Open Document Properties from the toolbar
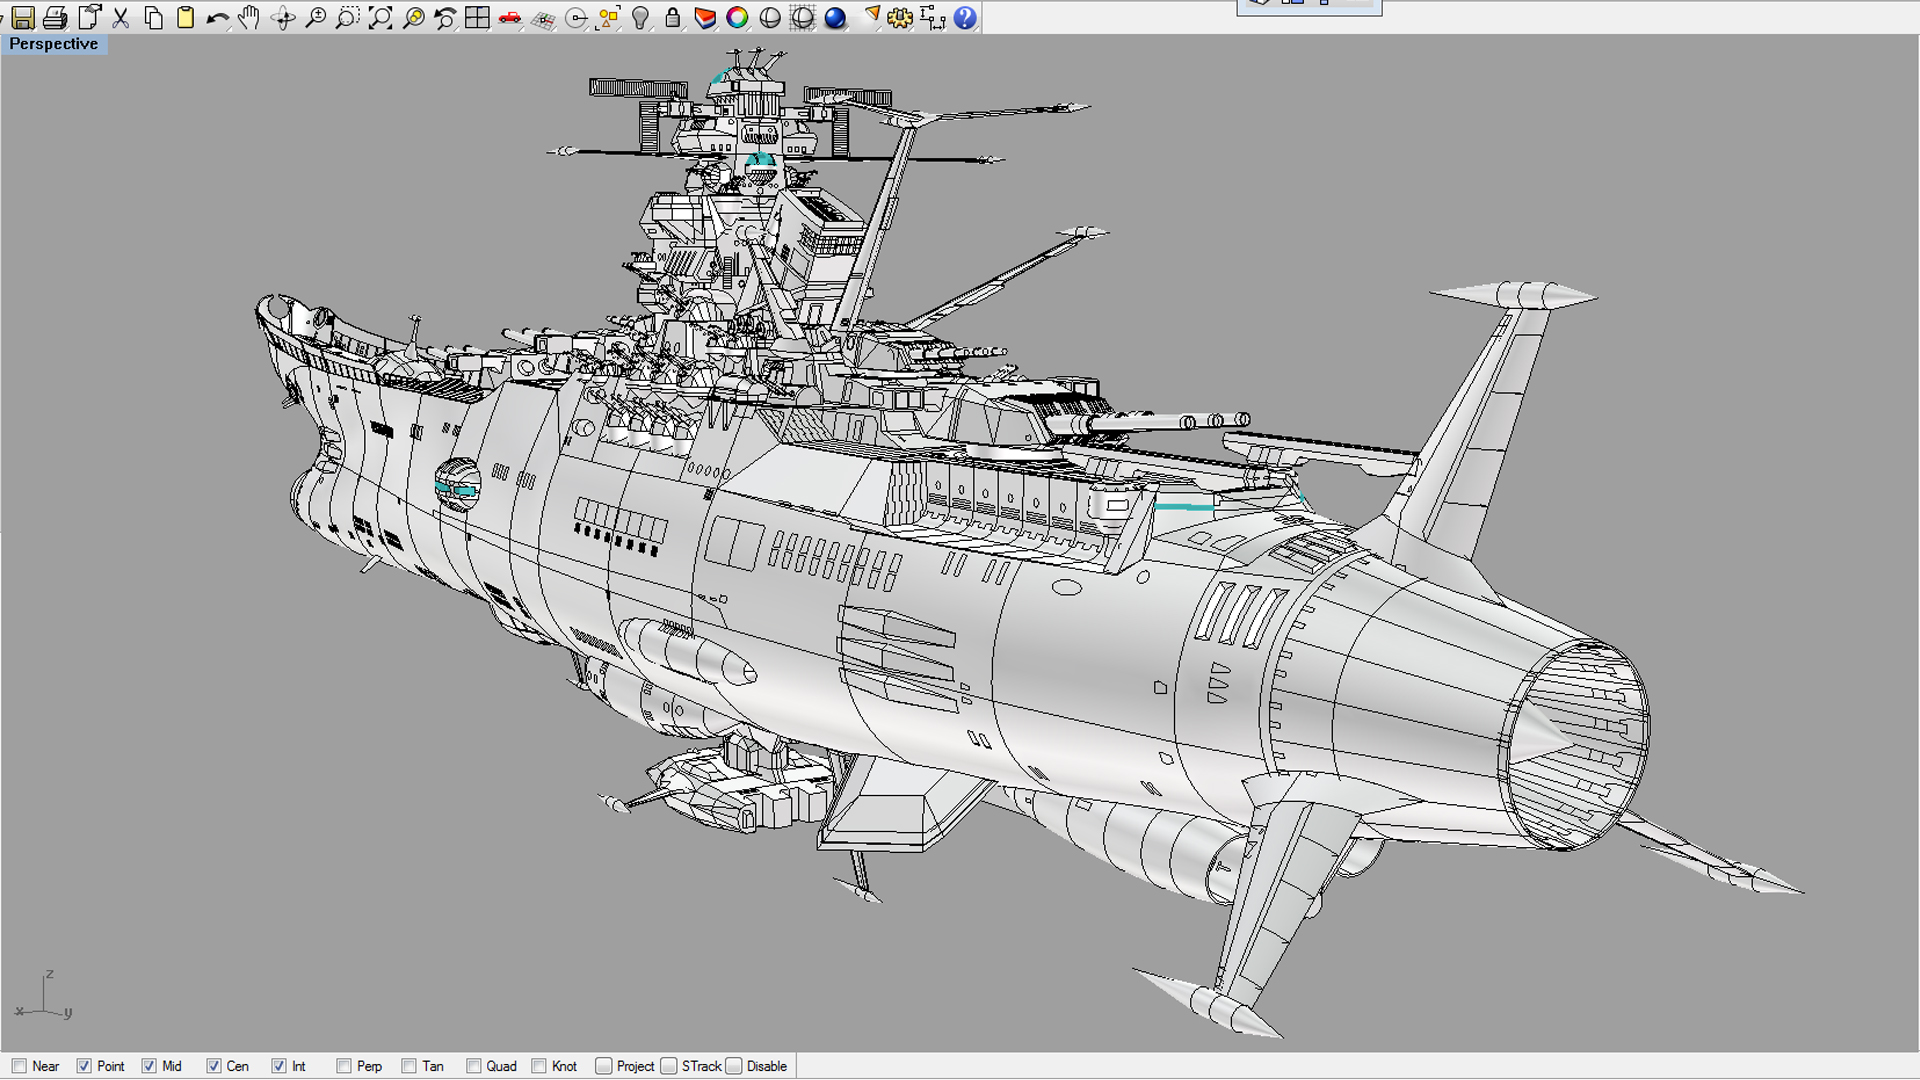 (x=89, y=18)
